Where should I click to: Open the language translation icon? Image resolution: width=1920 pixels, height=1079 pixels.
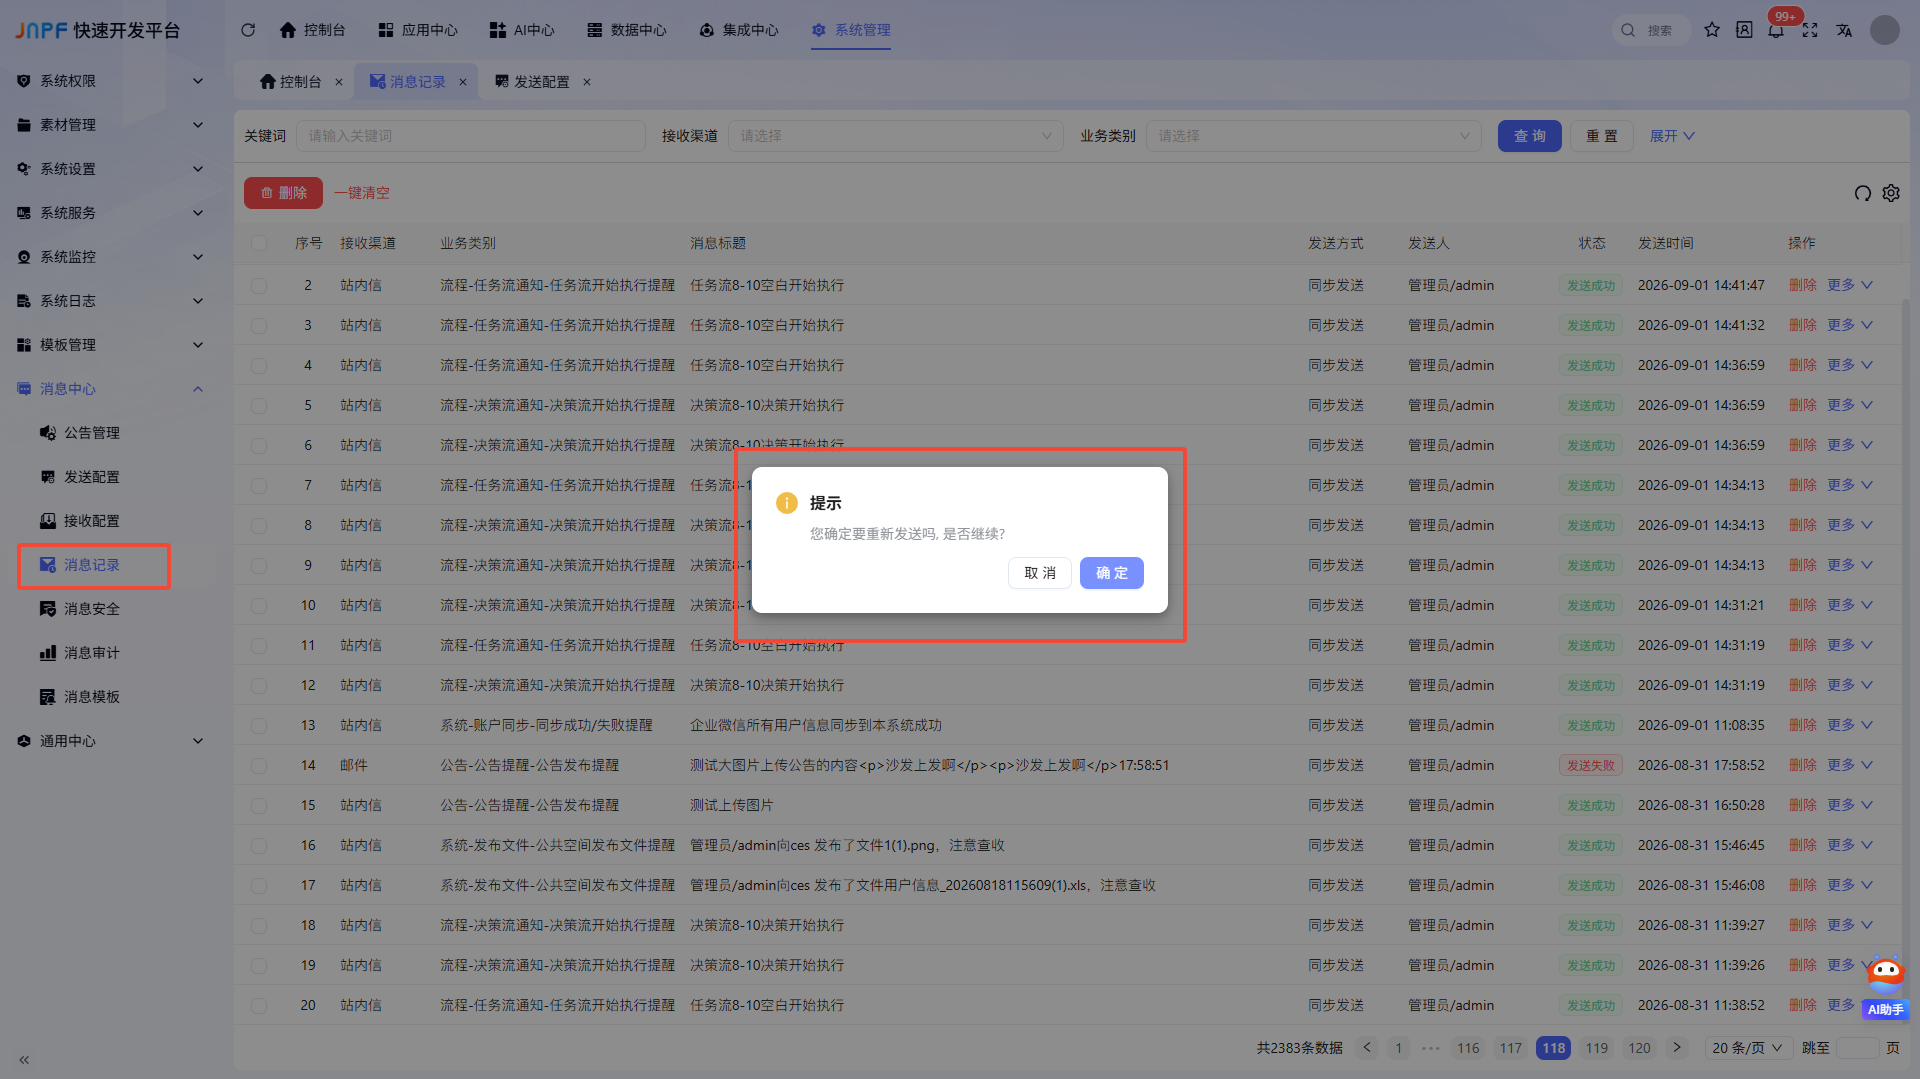tap(1844, 30)
